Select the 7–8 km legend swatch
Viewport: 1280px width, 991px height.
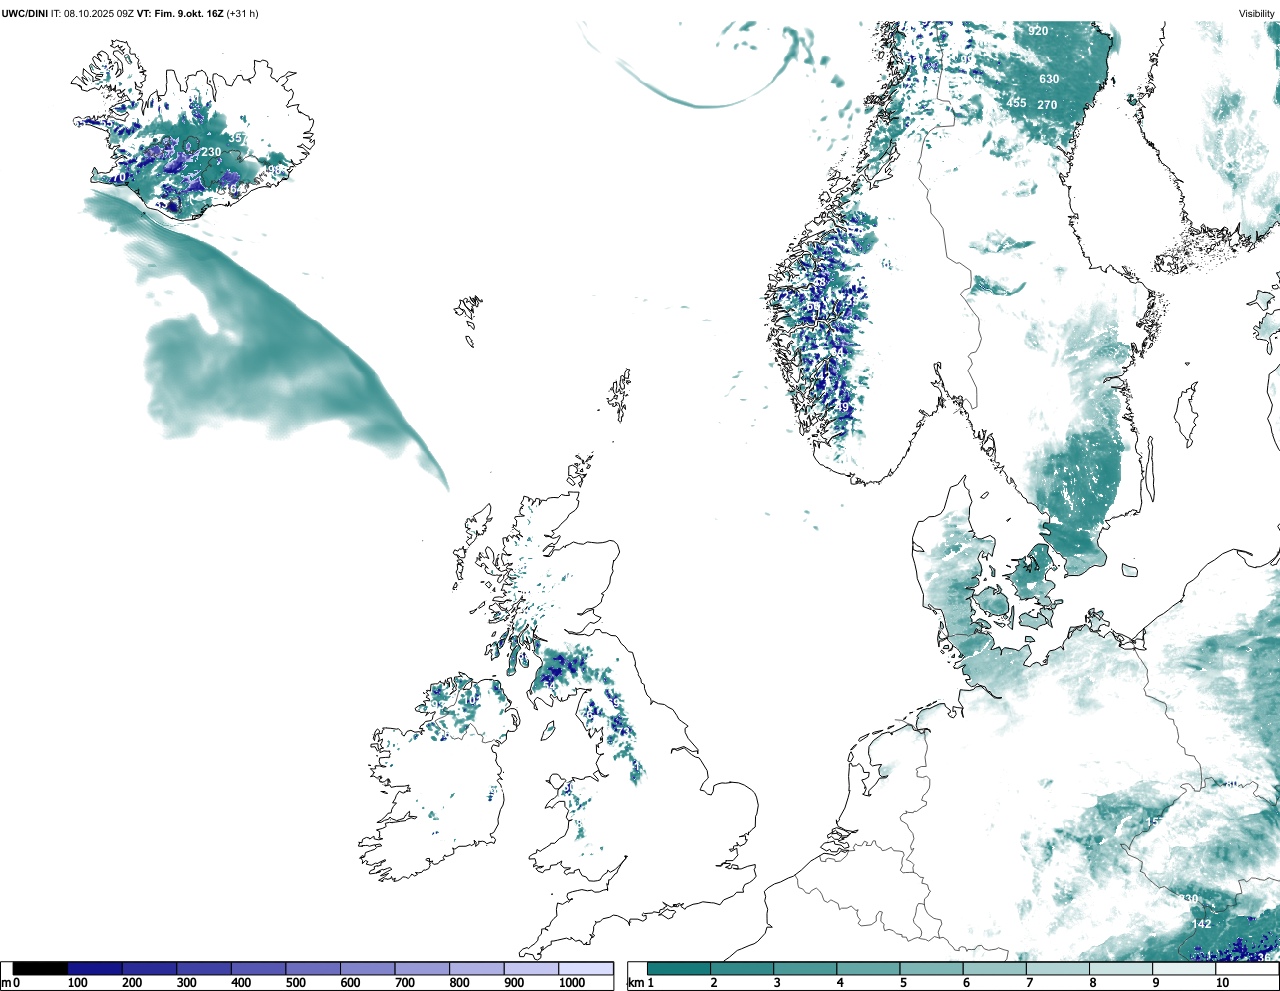coord(1057,968)
